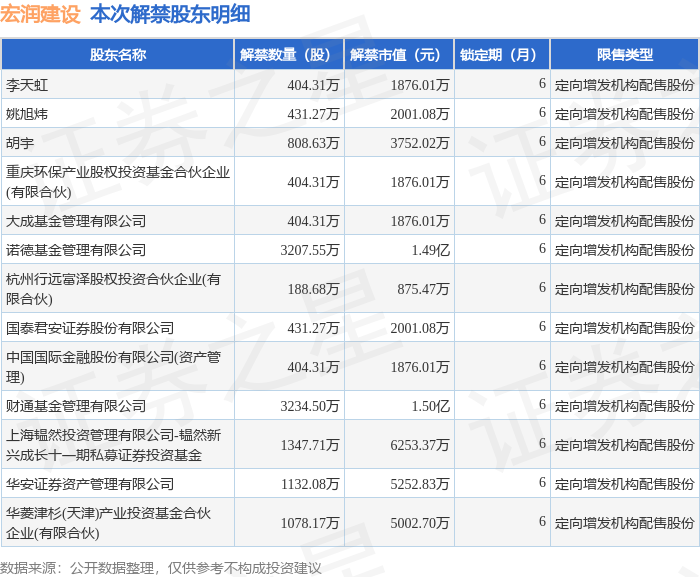Click shareholder name 胡宇

pos(20,143)
